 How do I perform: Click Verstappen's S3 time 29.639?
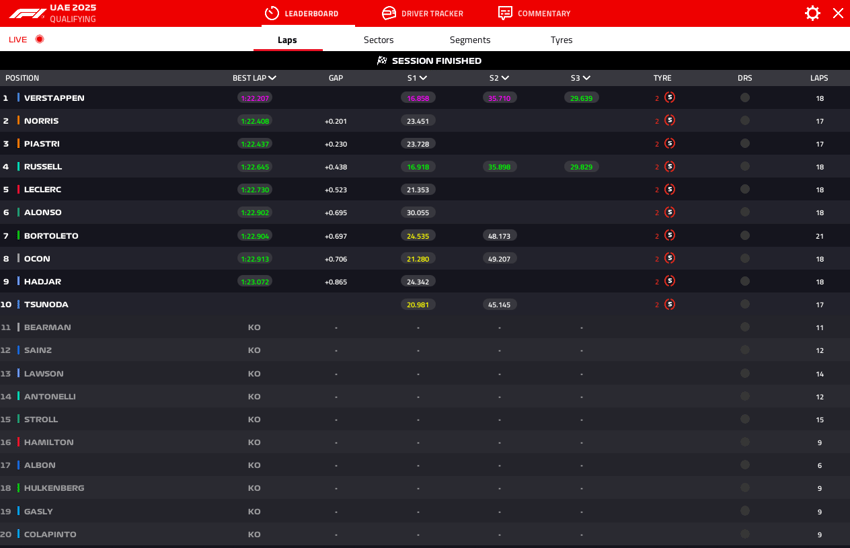581,98
